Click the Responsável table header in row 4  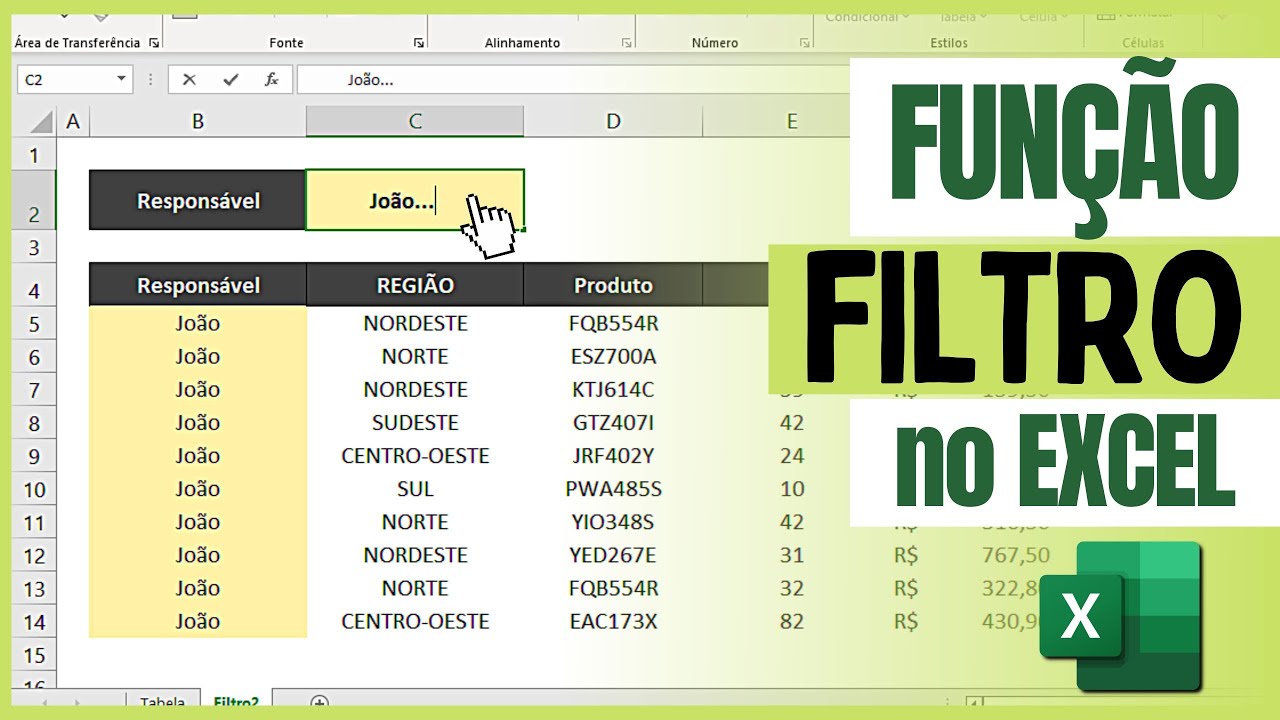coord(198,285)
